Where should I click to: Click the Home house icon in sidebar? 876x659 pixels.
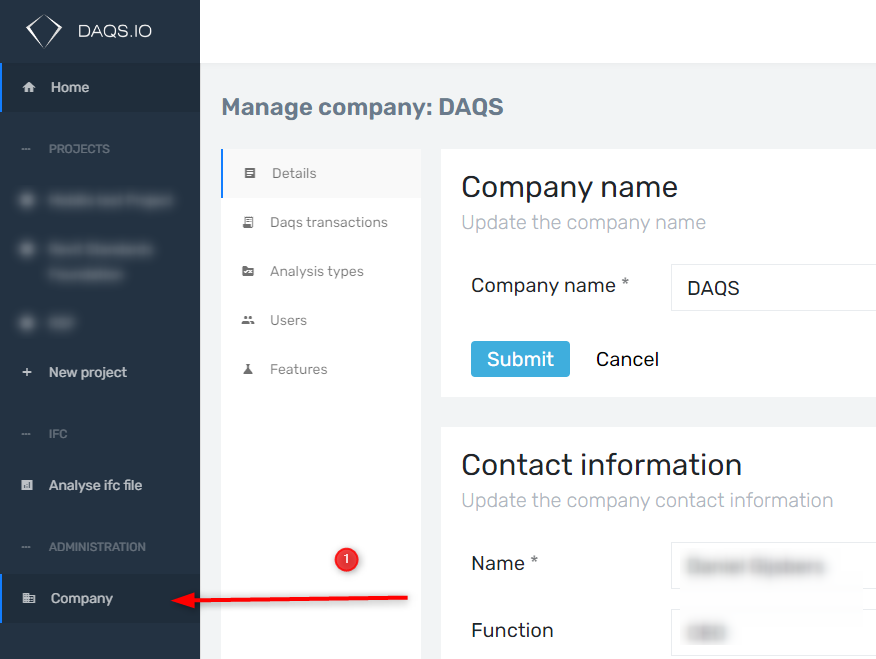[28, 88]
